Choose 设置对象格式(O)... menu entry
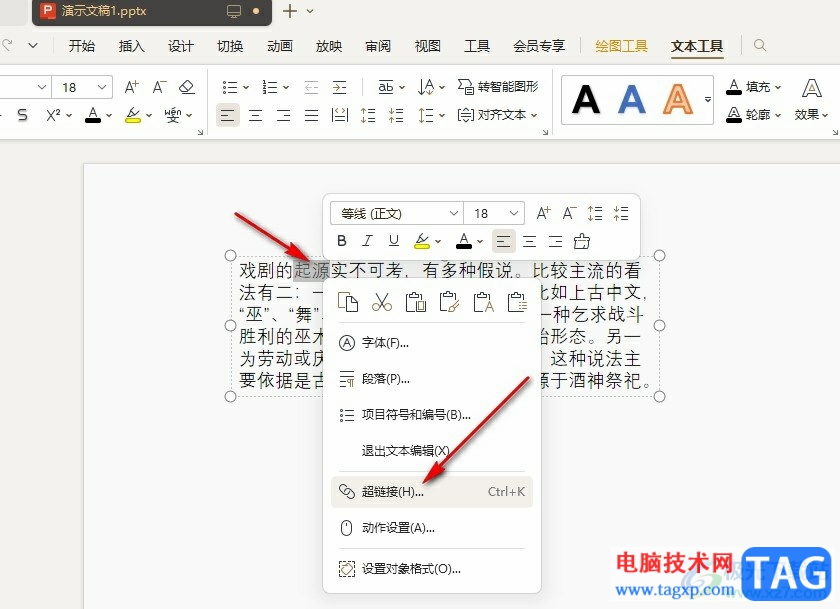Viewport: 840px width, 609px height. (432, 569)
